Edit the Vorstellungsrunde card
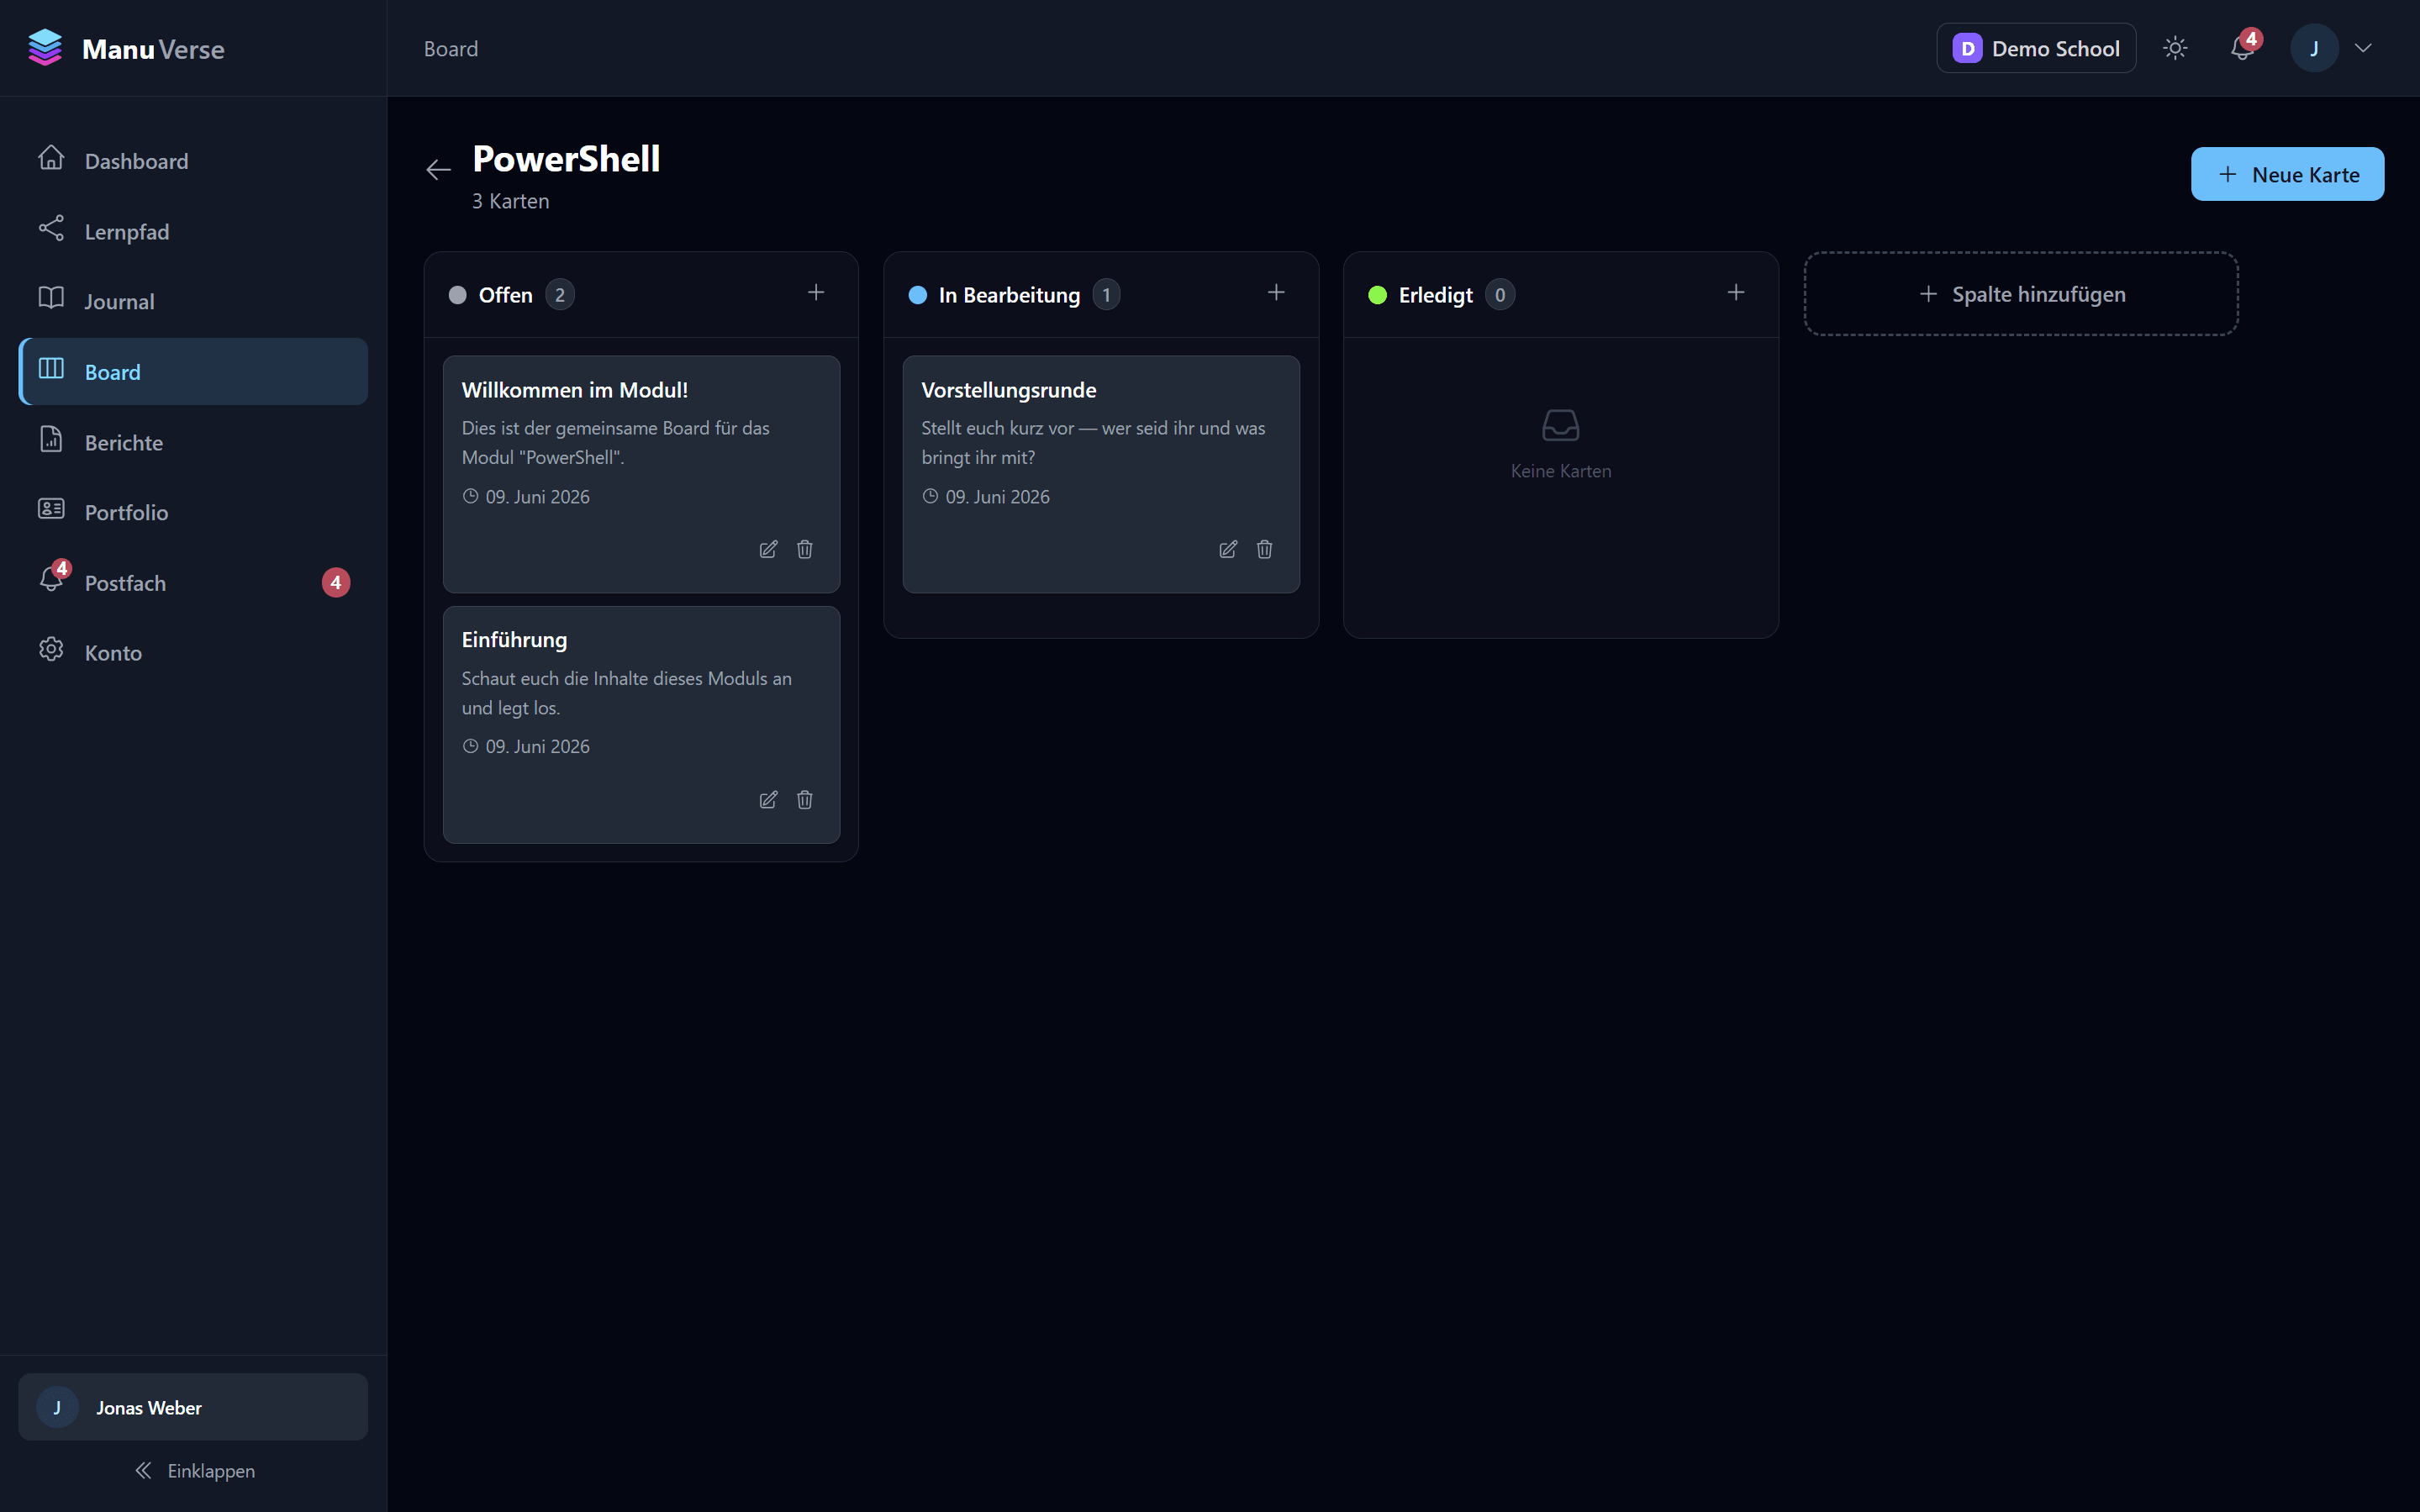This screenshot has height=1512, width=2420. tap(1228, 549)
